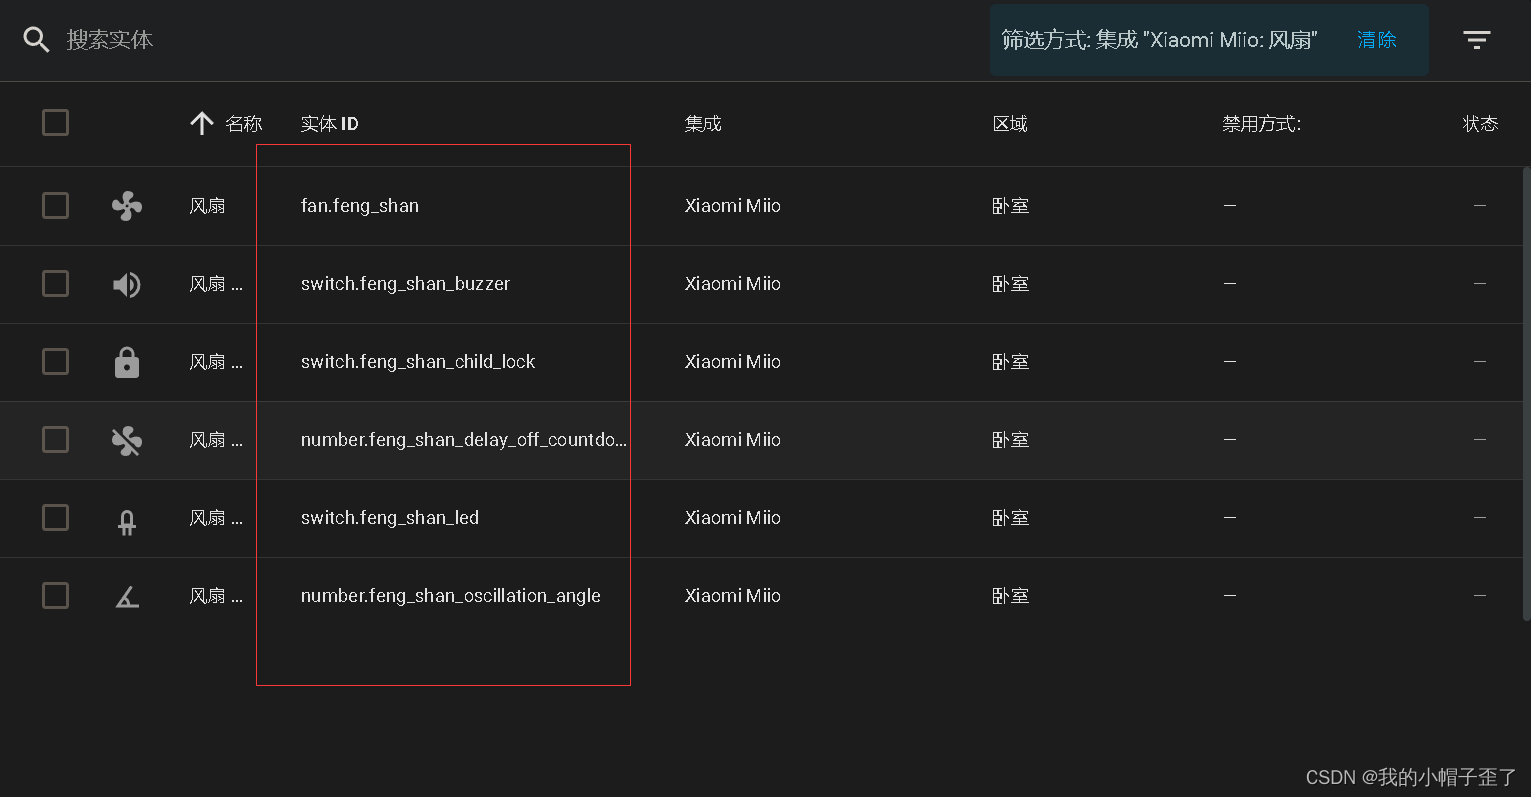This screenshot has width=1531, height=797.
Task: Click Xiaomi Miio in the feng_shan_led row
Action: (x=733, y=518)
